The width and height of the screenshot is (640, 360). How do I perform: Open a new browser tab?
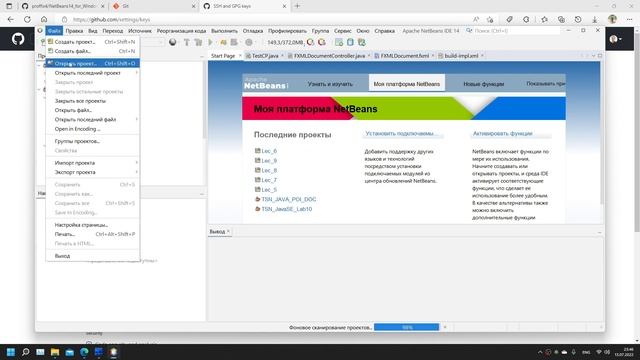click(297, 6)
